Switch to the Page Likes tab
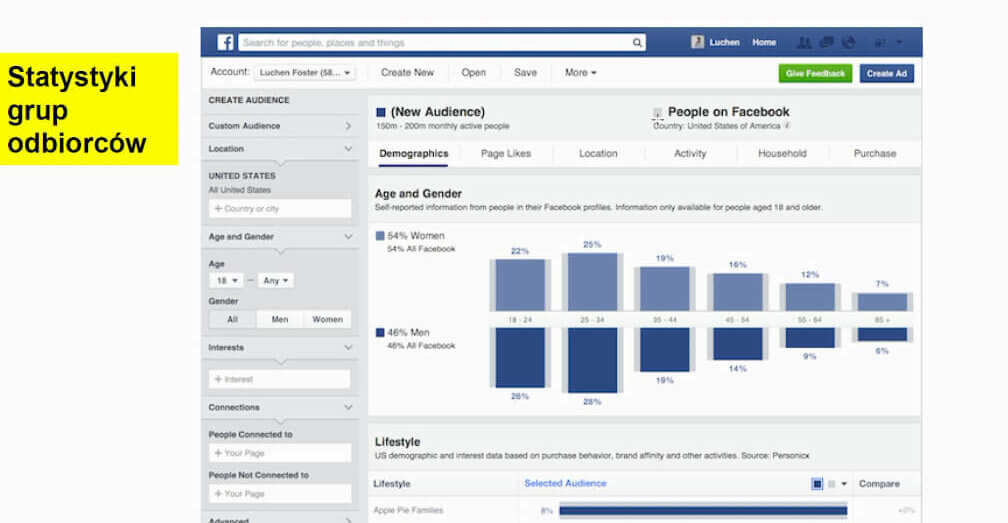 (505, 154)
